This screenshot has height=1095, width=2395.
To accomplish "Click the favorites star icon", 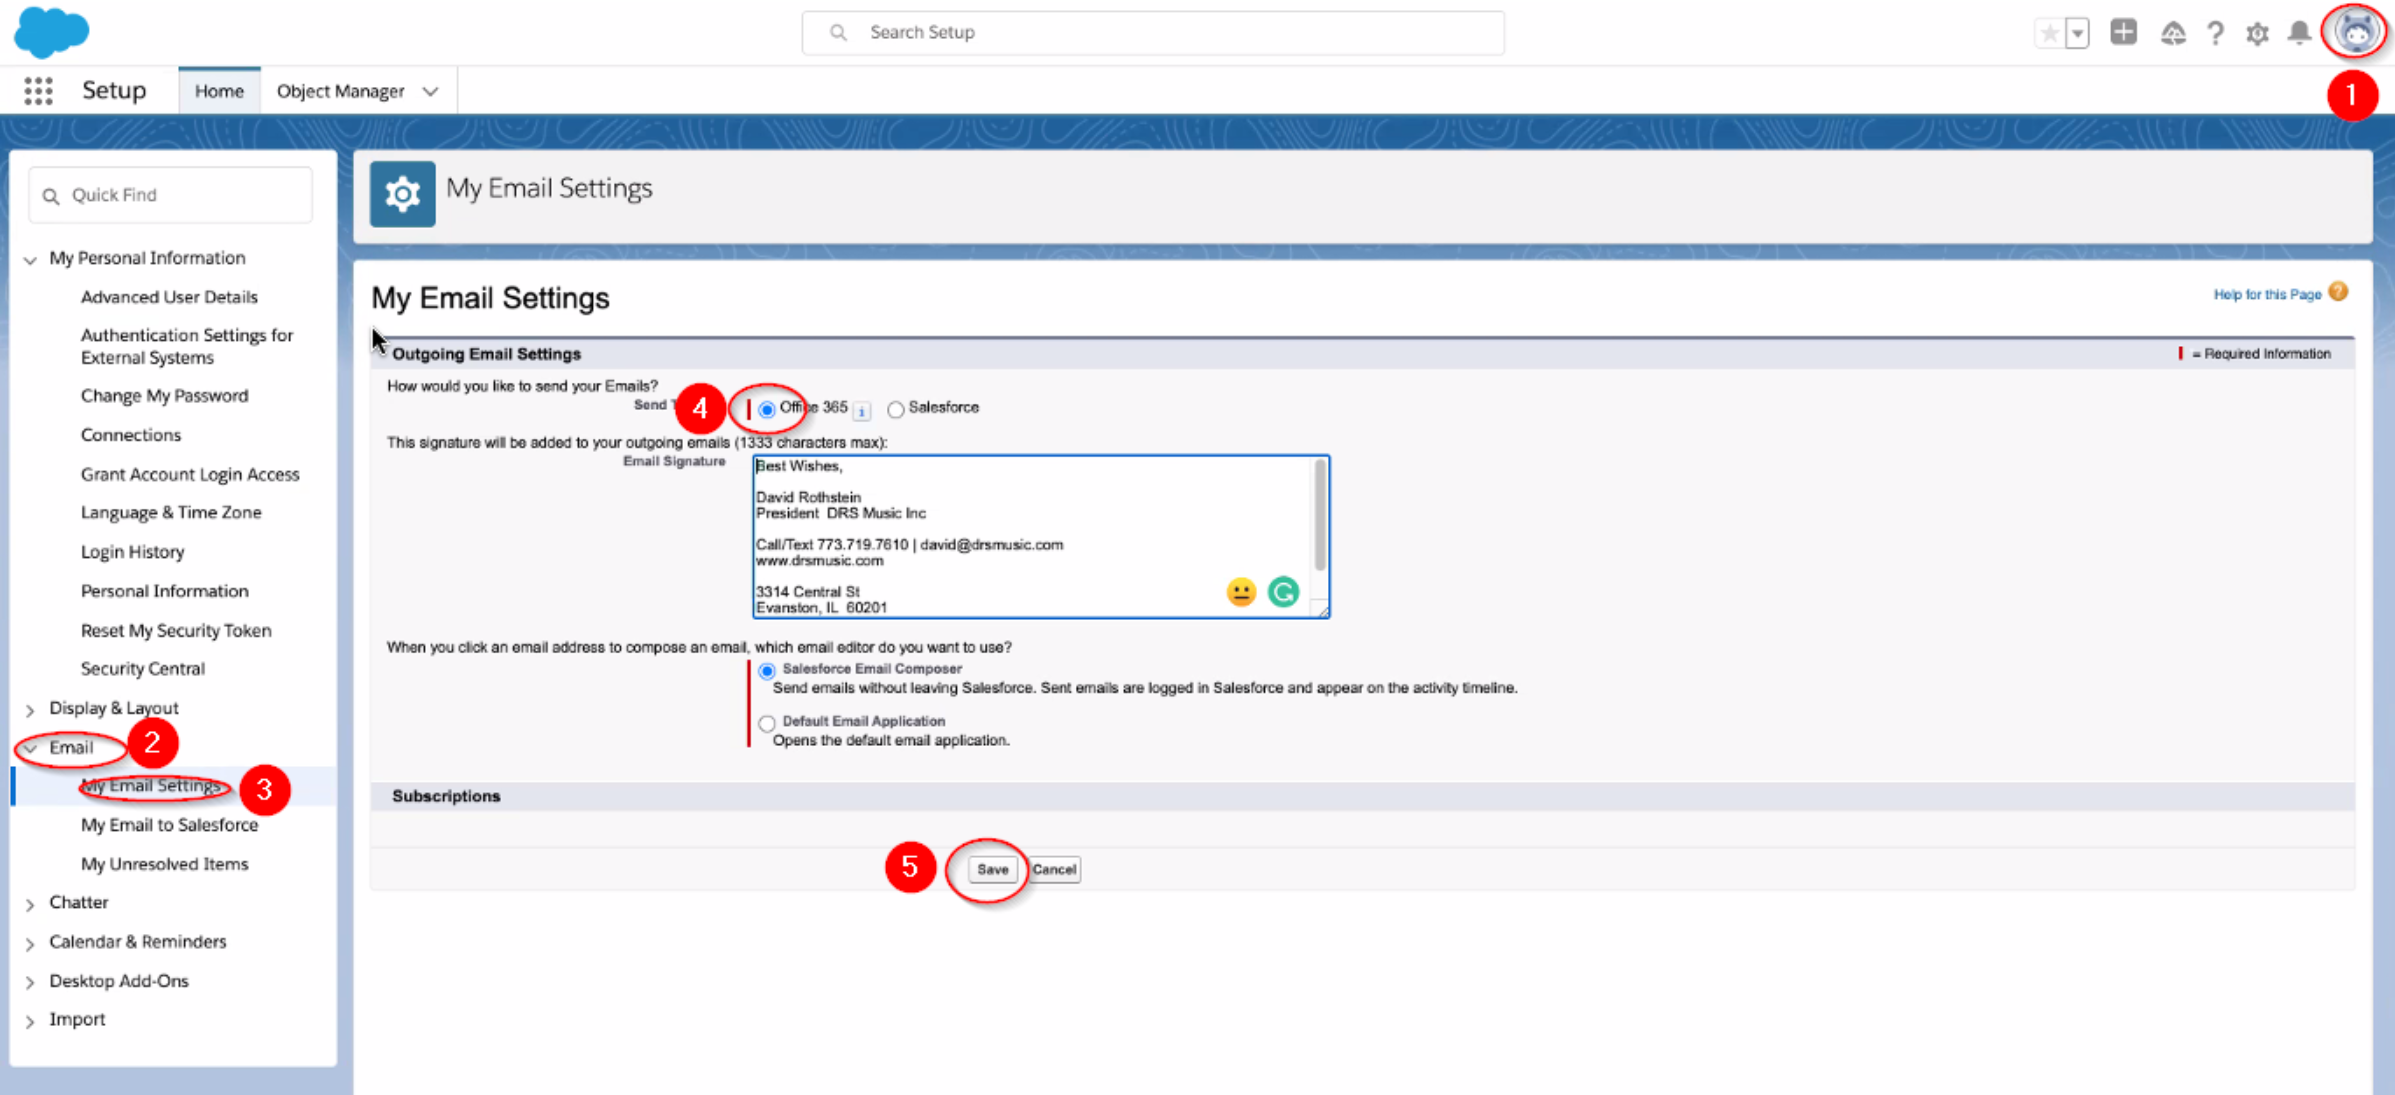I will pyautogui.click(x=2049, y=33).
